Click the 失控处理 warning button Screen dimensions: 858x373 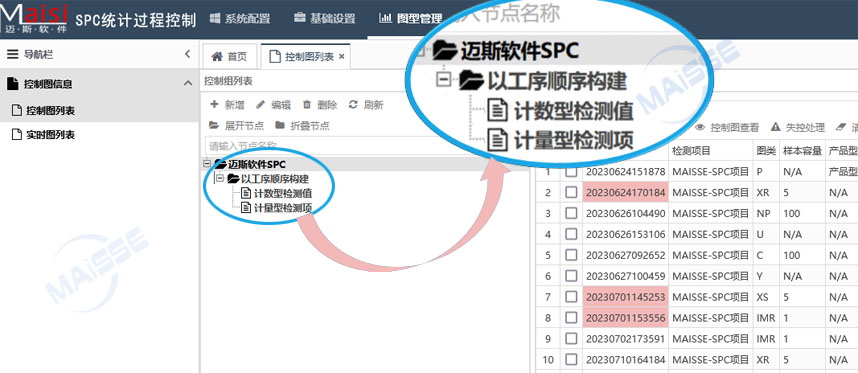click(798, 127)
